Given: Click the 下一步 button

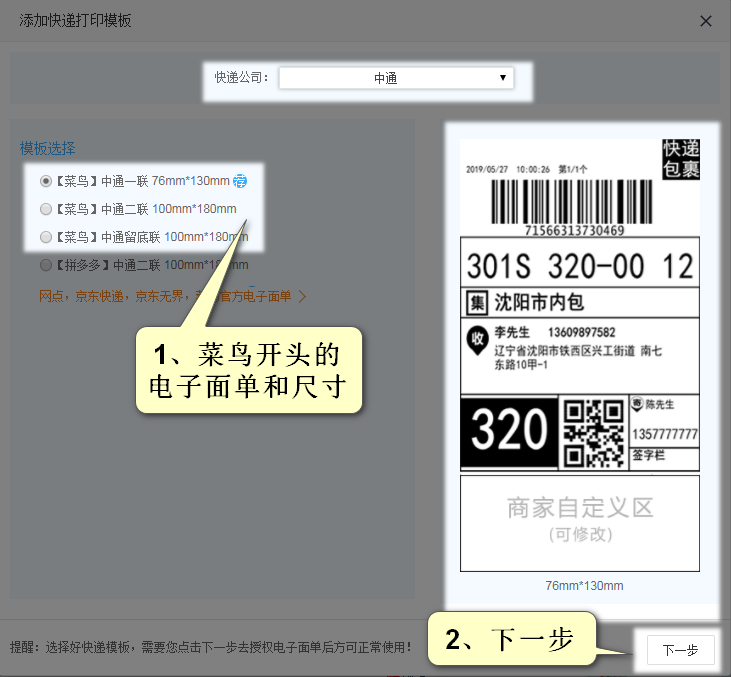Looking at the screenshot, I should pos(680,650).
